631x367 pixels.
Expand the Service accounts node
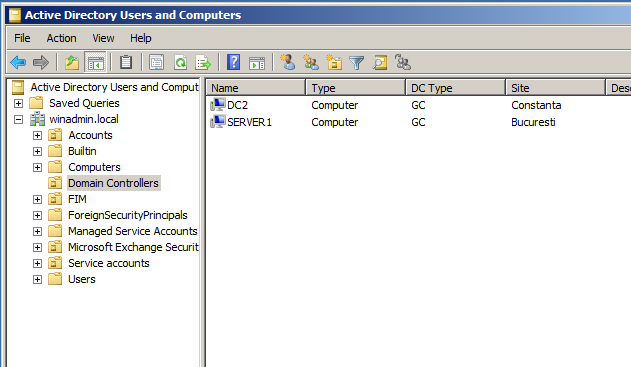click(x=37, y=264)
